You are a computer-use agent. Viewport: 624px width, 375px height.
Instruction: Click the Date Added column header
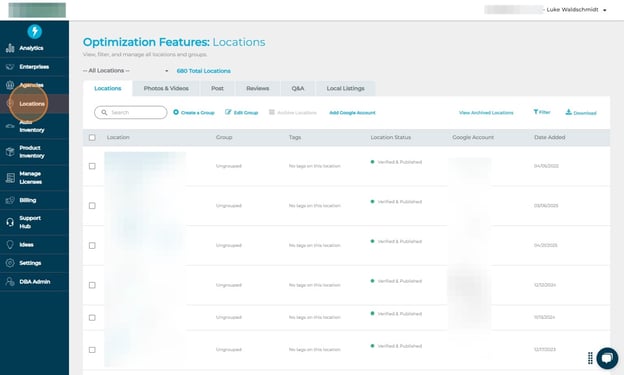pyautogui.click(x=550, y=137)
